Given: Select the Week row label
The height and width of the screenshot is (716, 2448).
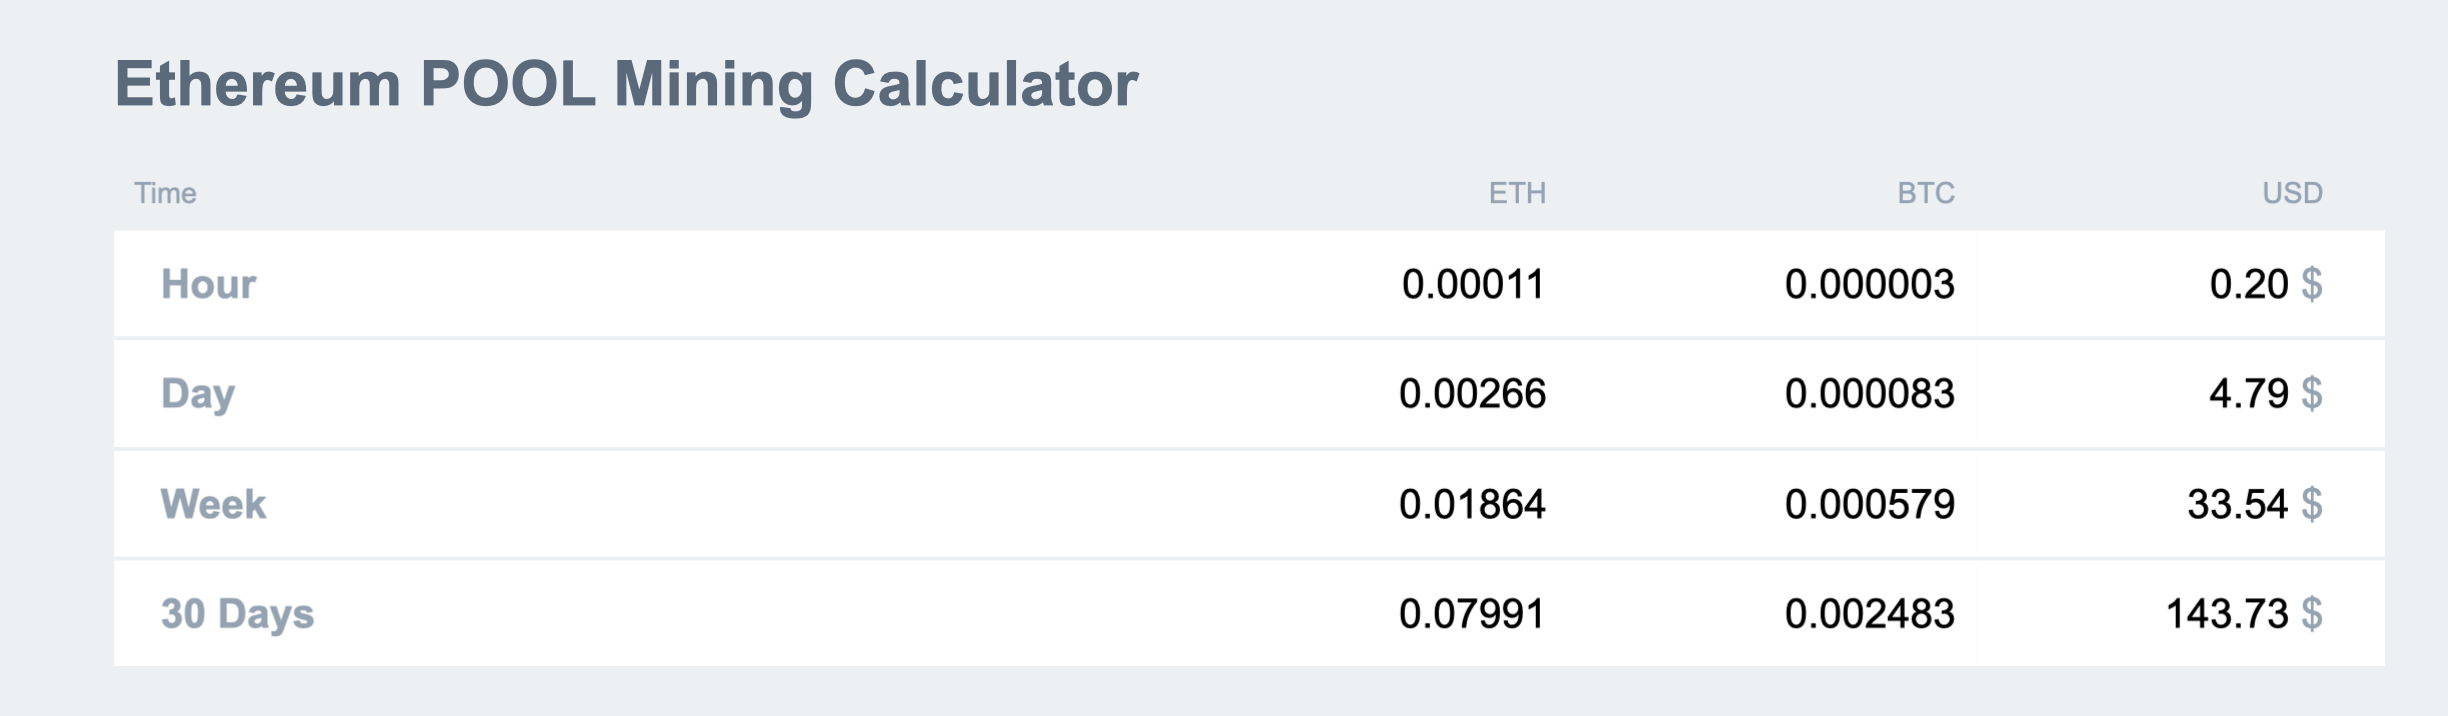Looking at the screenshot, I should coord(213,504).
